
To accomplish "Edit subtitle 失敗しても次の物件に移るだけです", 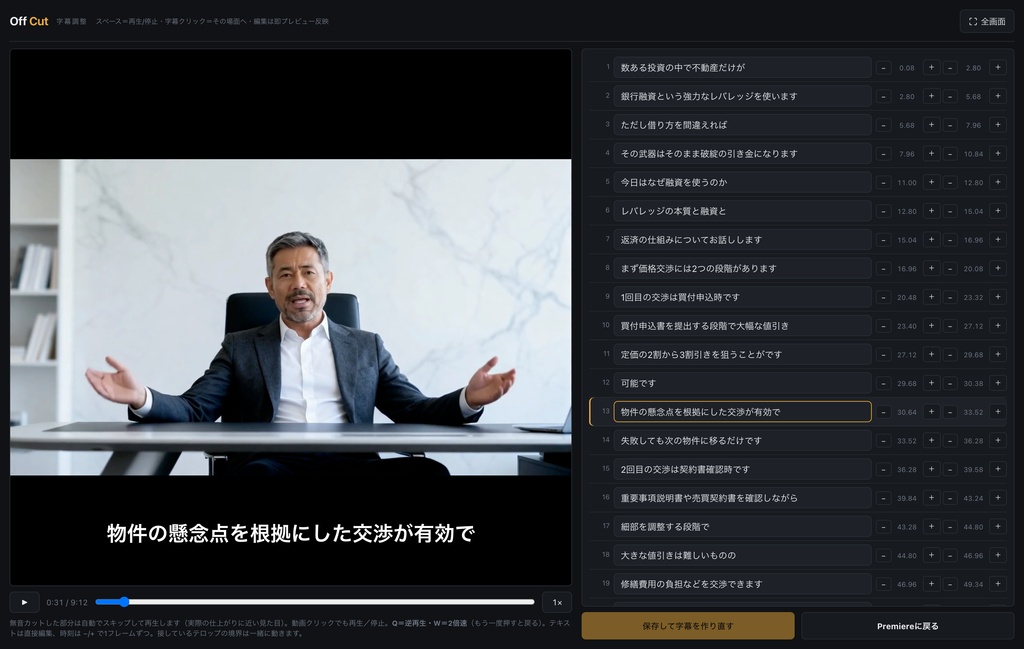I will [743, 441].
